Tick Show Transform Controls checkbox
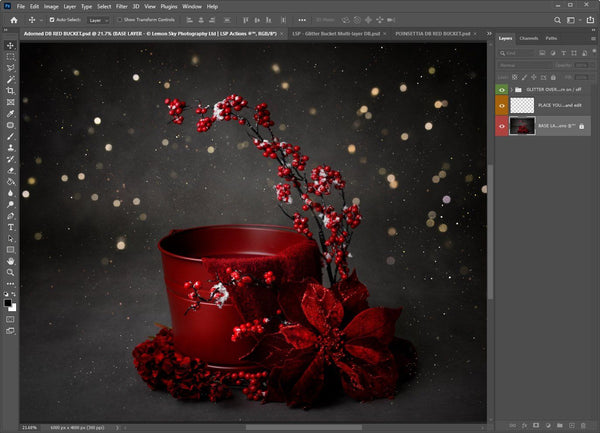The width and height of the screenshot is (600, 433). (x=121, y=19)
